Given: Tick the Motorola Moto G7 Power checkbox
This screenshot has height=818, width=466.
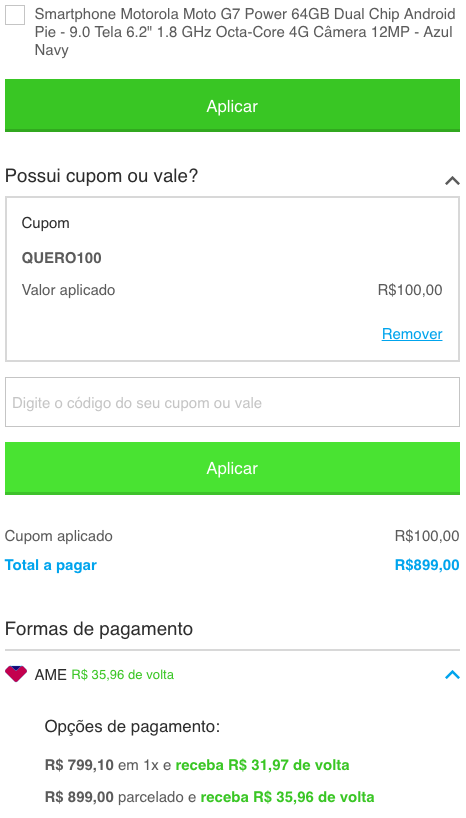Looking at the screenshot, I should tap(15, 15).
